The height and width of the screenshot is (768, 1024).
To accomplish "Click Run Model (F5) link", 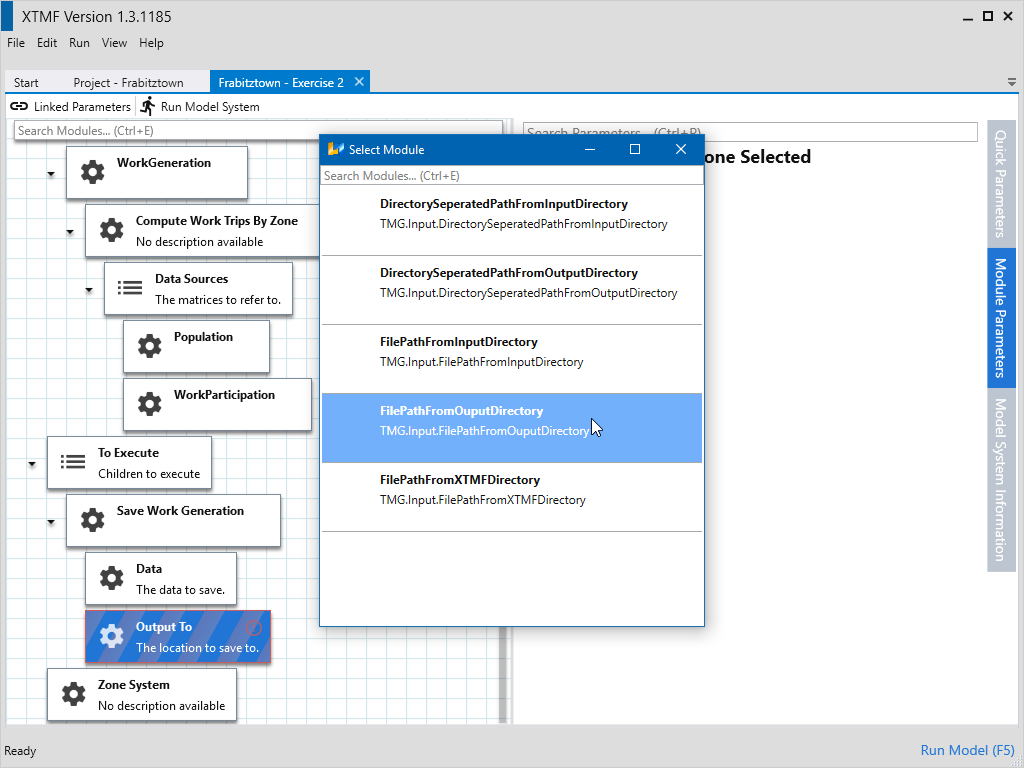I will [x=967, y=750].
